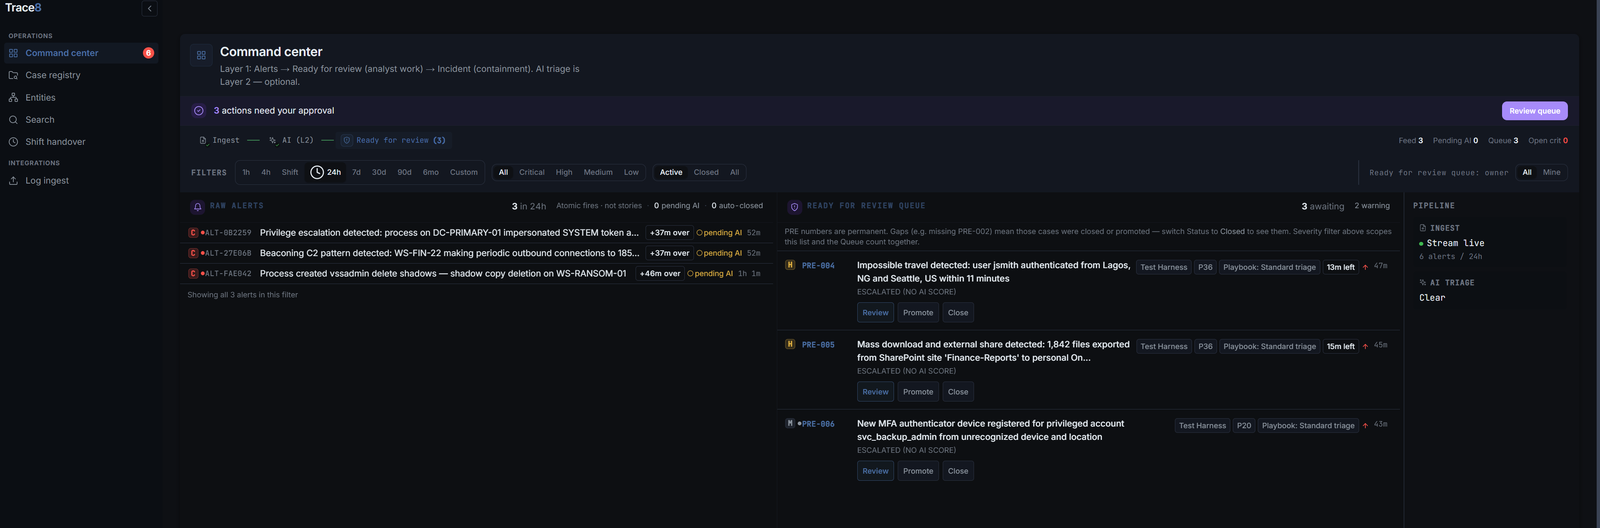Click the shield icon in Ready for review stage
Image resolution: width=1600 pixels, height=528 pixels.
[x=347, y=140]
